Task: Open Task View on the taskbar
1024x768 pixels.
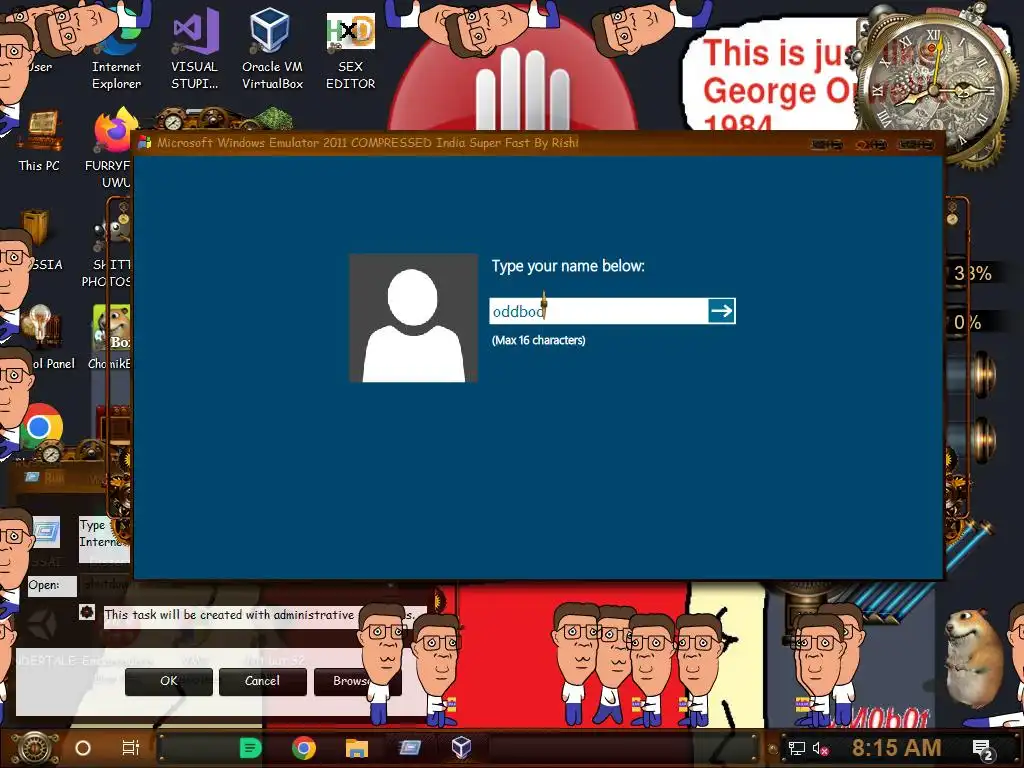Action: click(131, 748)
